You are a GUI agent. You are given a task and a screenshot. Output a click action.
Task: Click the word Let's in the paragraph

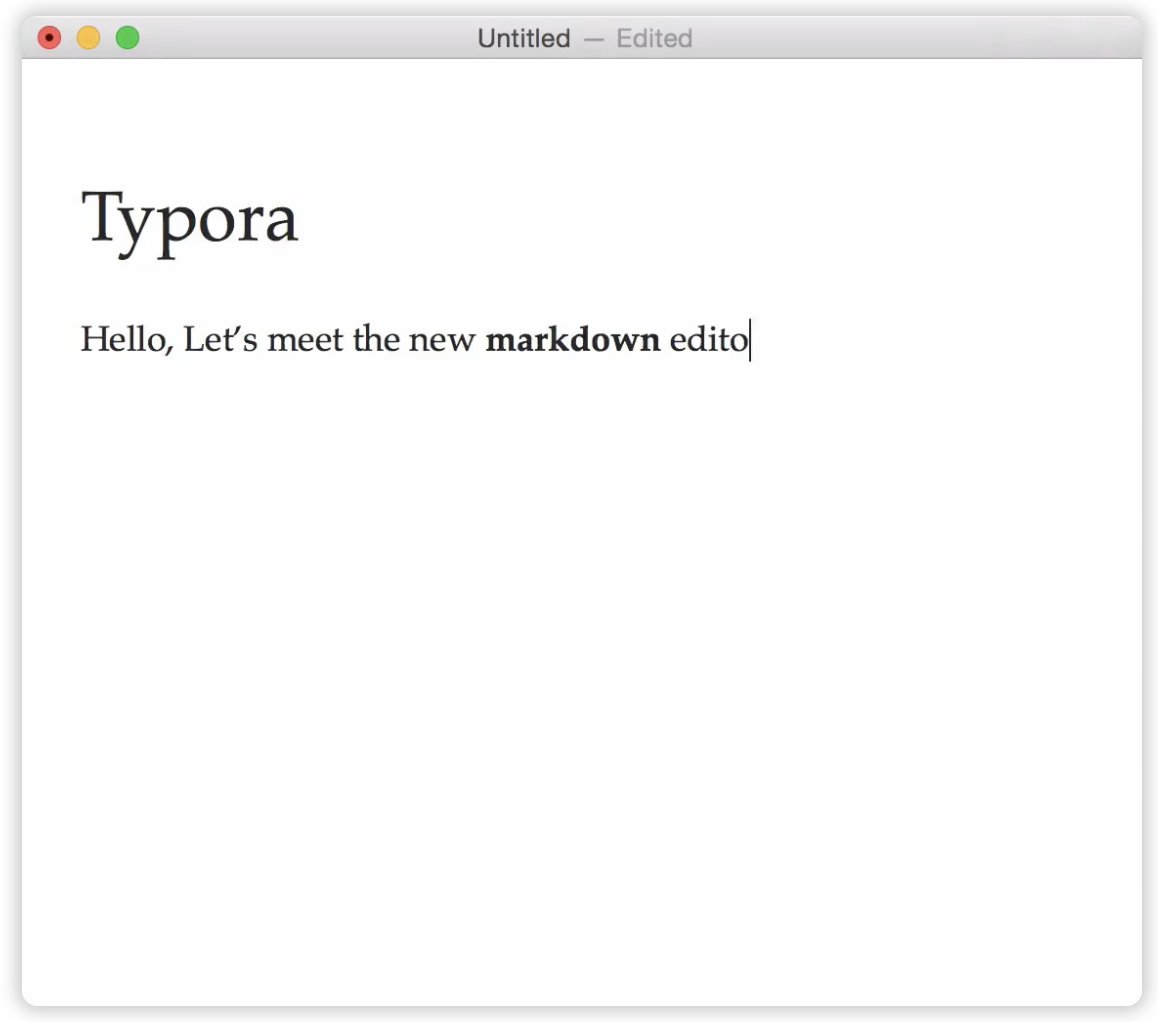220,340
